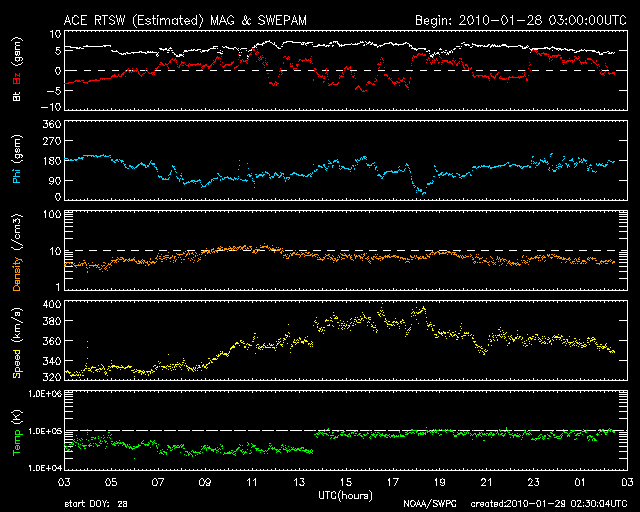Image resolution: width=640 pixels, height=512 pixels.
Task: Click the '1.0E+05' tick label on Temp panel
Action: [x=45, y=431]
